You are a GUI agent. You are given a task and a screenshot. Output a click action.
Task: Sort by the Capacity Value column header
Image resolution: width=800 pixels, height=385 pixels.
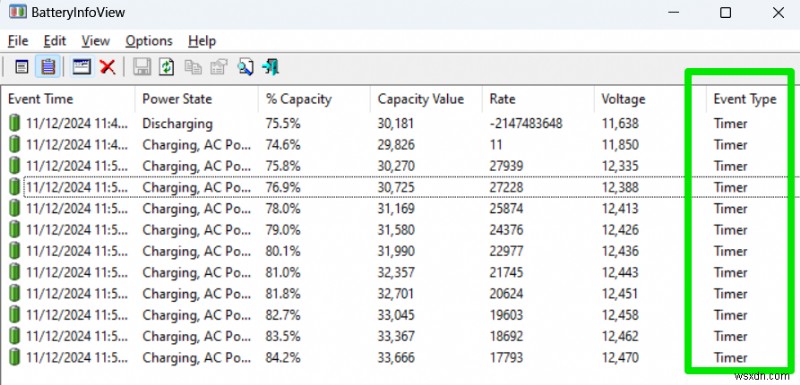(x=426, y=99)
